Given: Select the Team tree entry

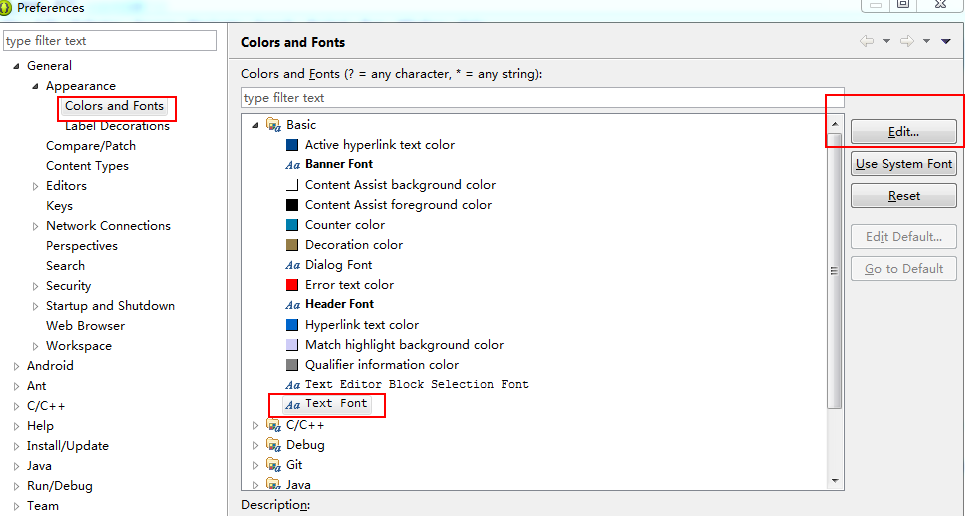Looking at the screenshot, I should (x=43, y=506).
